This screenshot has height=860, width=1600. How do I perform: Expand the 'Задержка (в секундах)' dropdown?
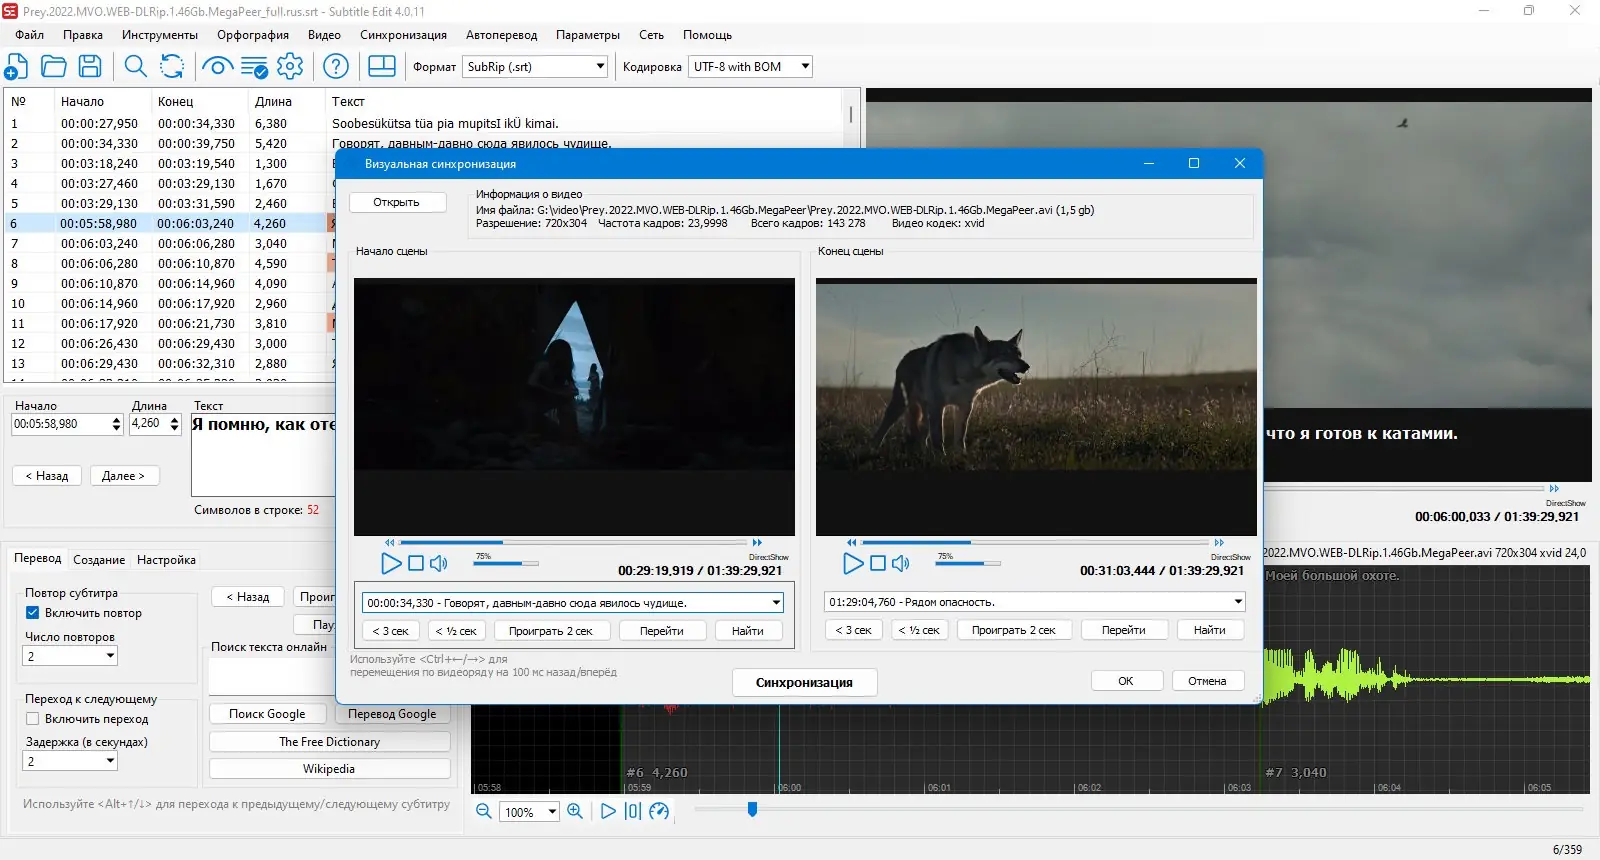point(110,761)
